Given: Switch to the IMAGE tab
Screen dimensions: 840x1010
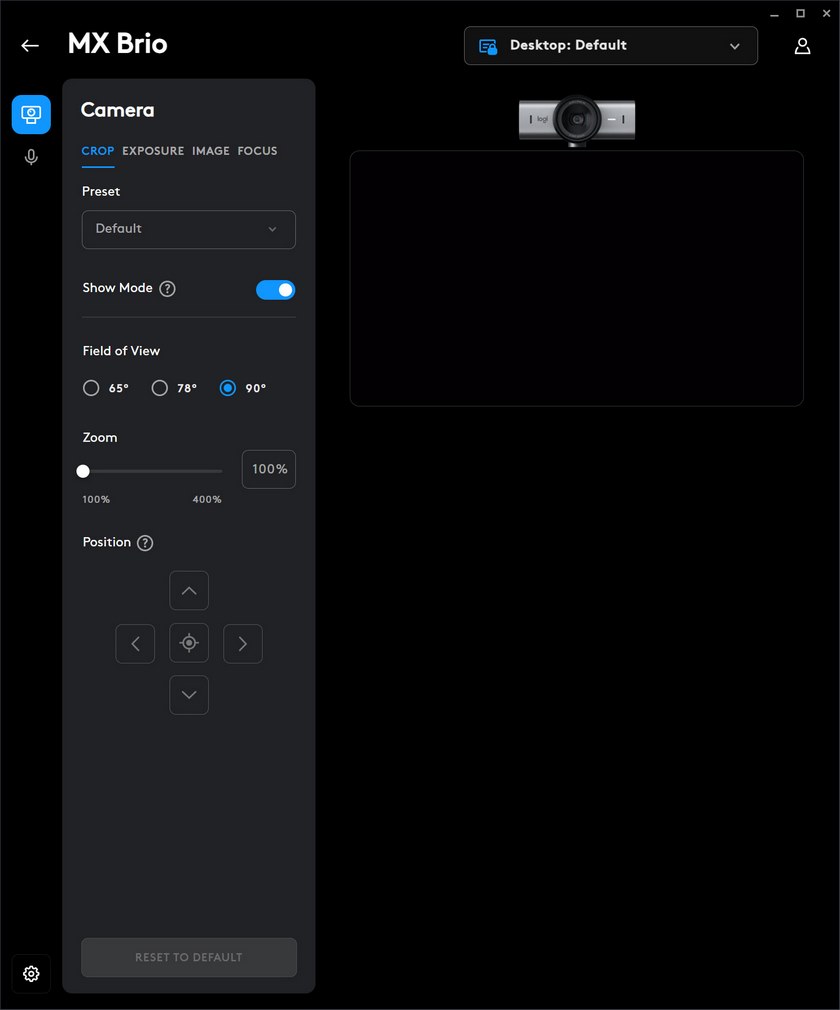Looking at the screenshot, I should click(211, 151).
